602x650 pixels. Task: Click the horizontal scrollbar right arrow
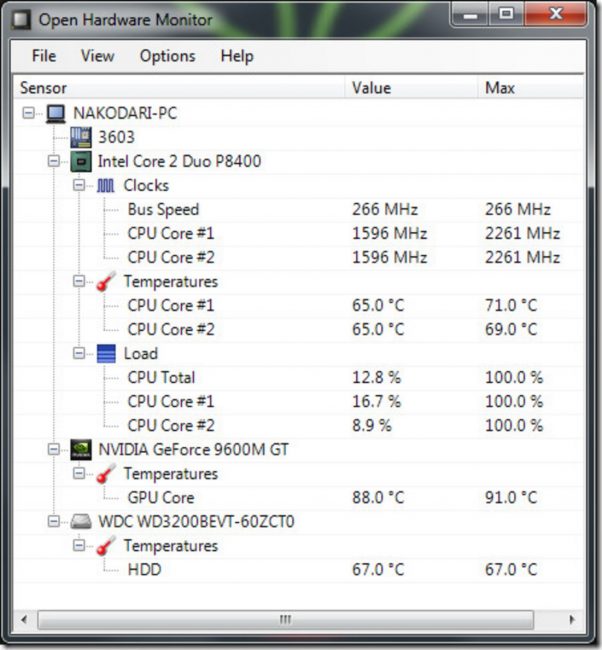(572, 620)
